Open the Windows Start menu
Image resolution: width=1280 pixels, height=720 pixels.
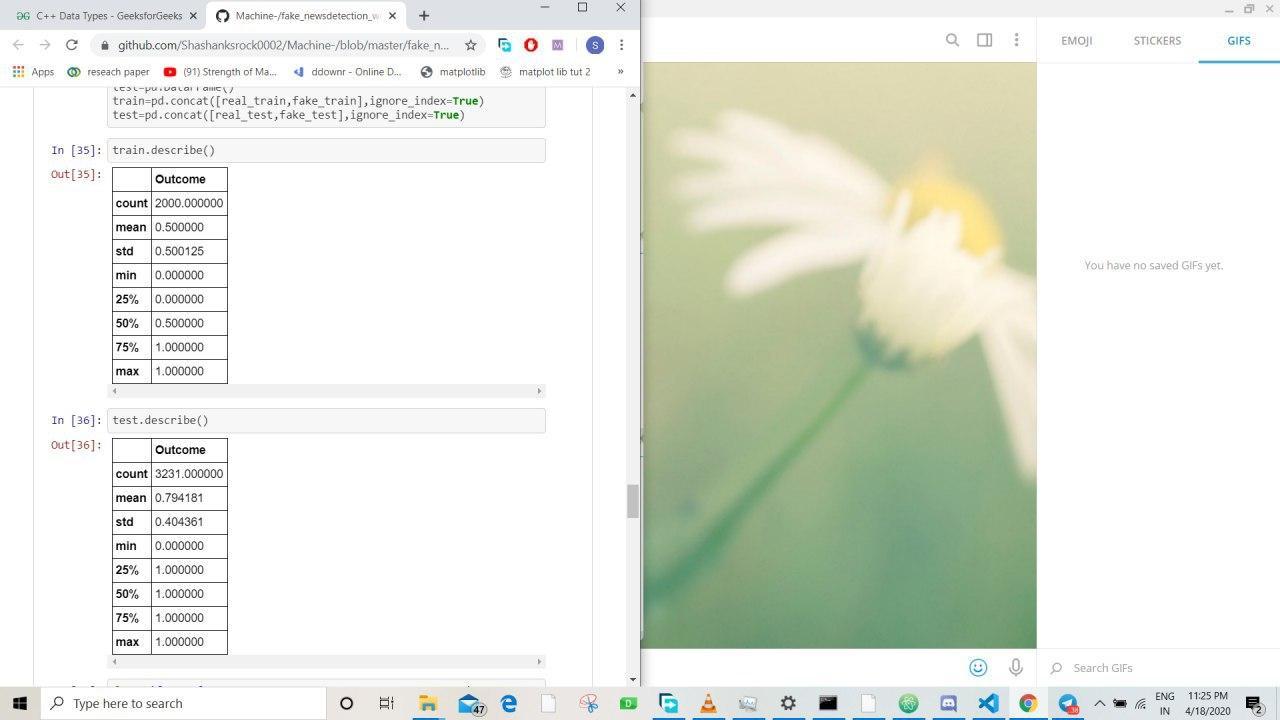(x=19, y=703)
